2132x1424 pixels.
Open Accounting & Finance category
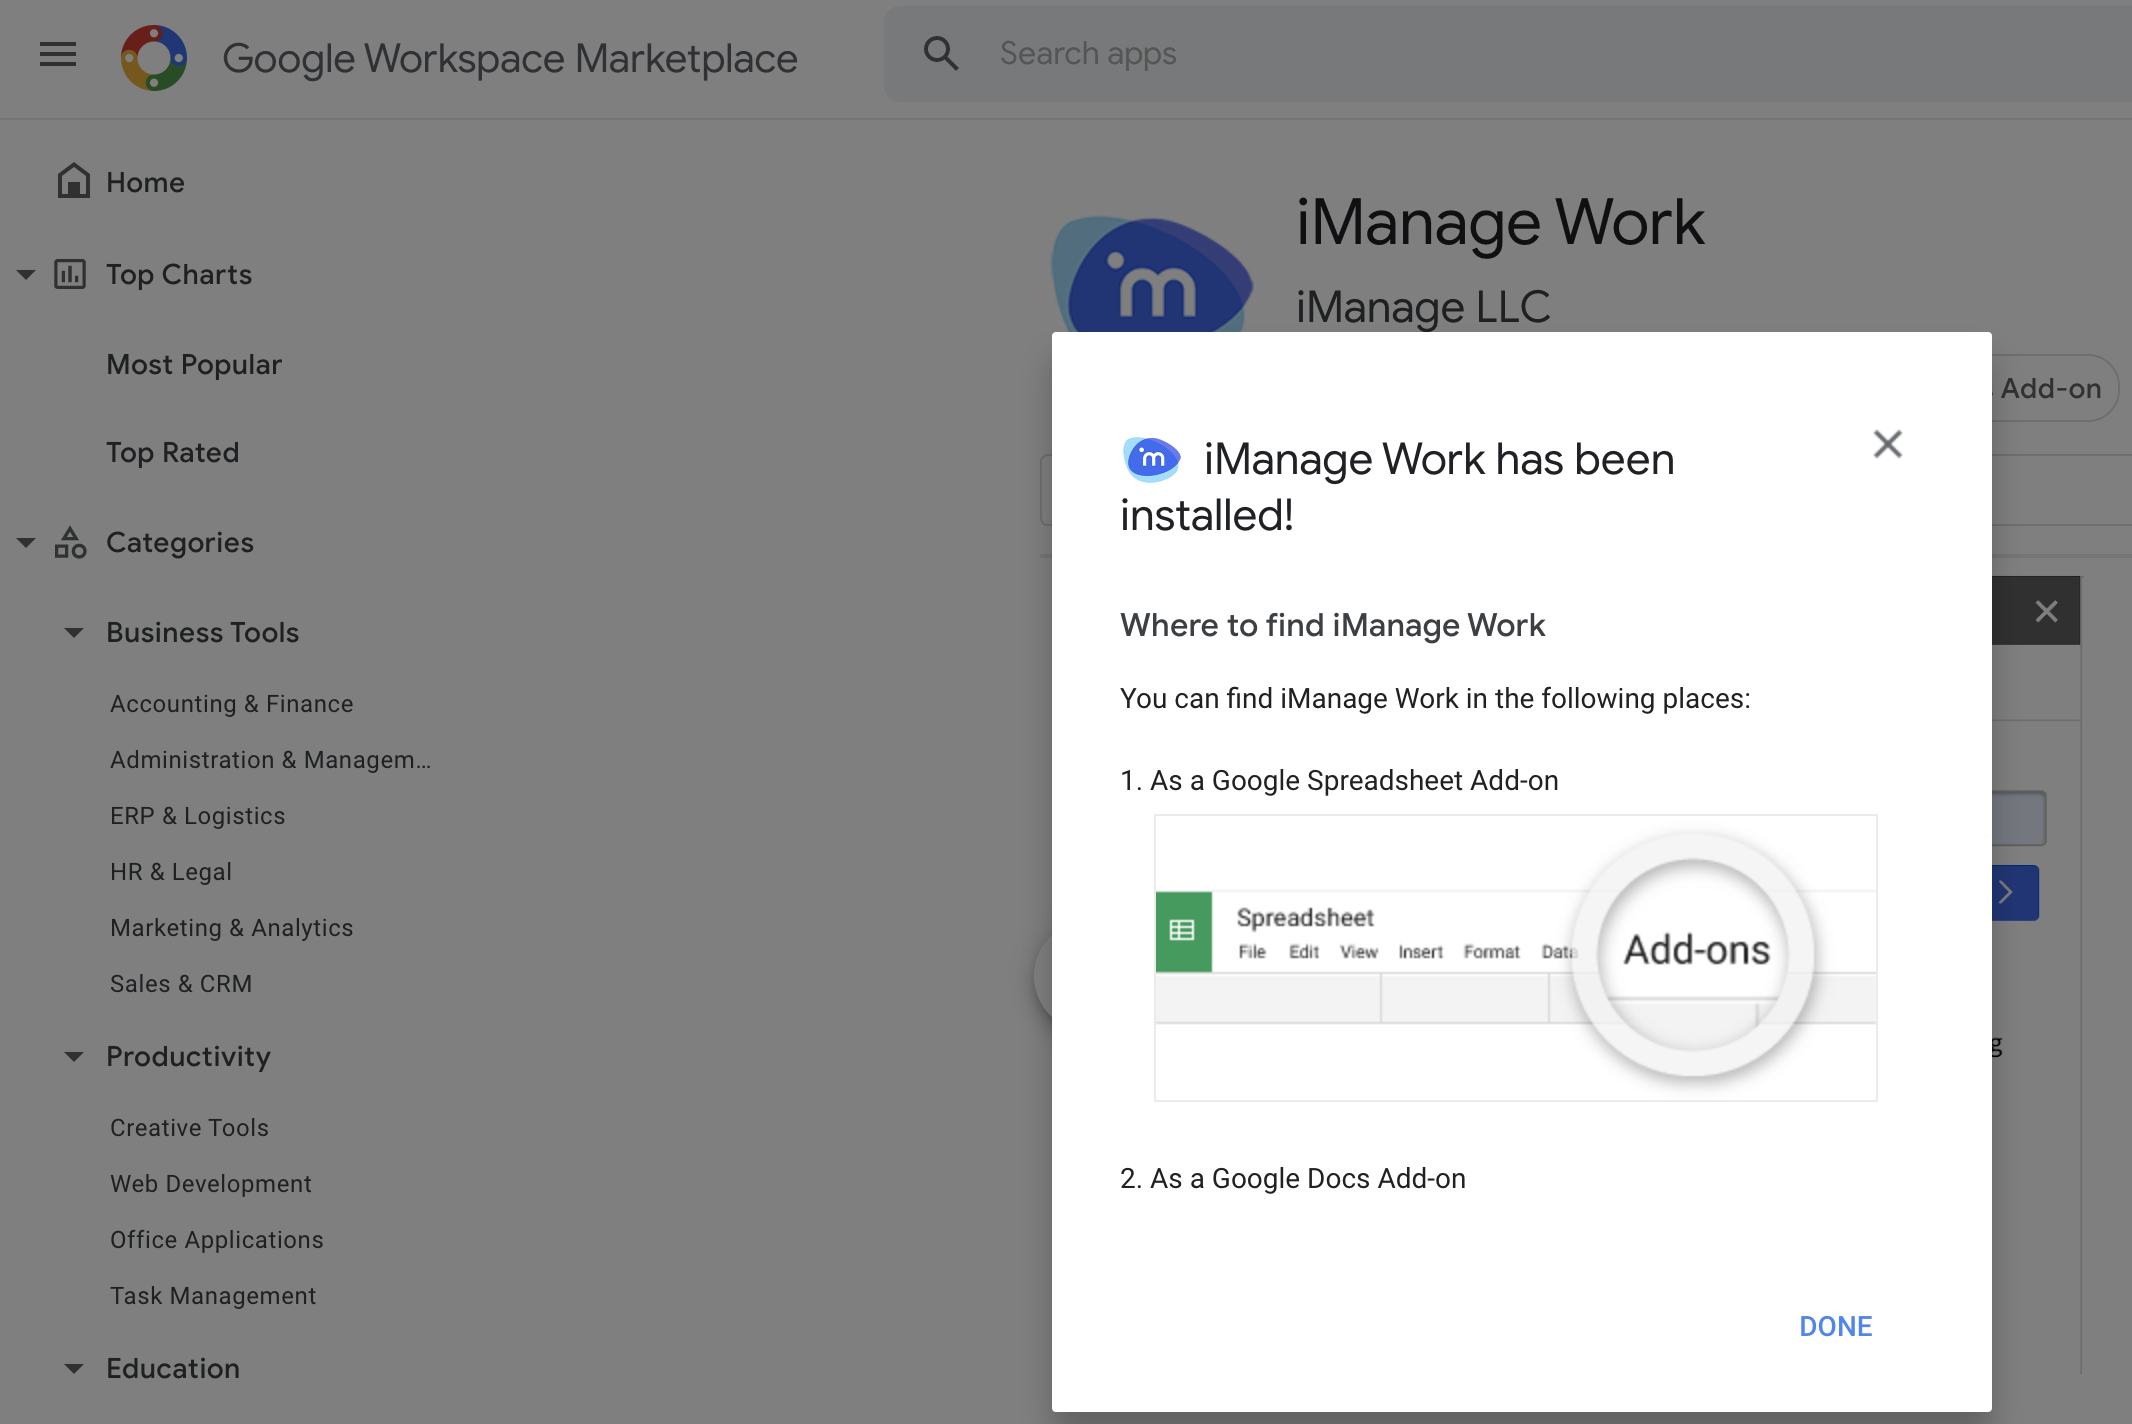tap(231, 704)
